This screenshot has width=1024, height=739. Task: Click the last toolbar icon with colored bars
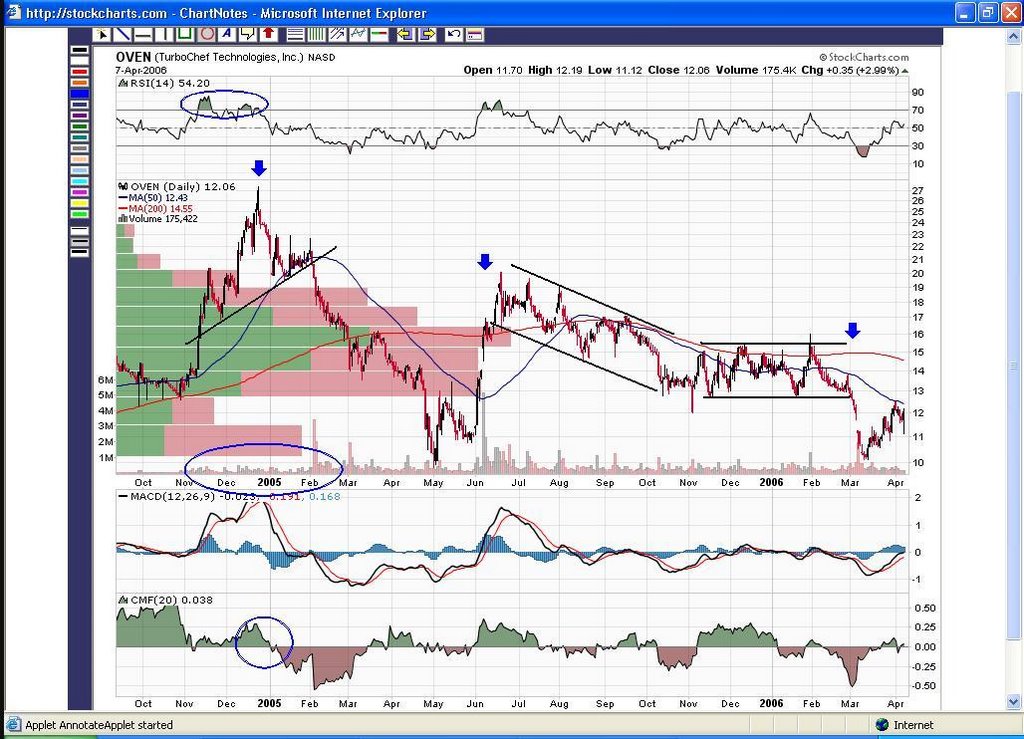(474, 34)
